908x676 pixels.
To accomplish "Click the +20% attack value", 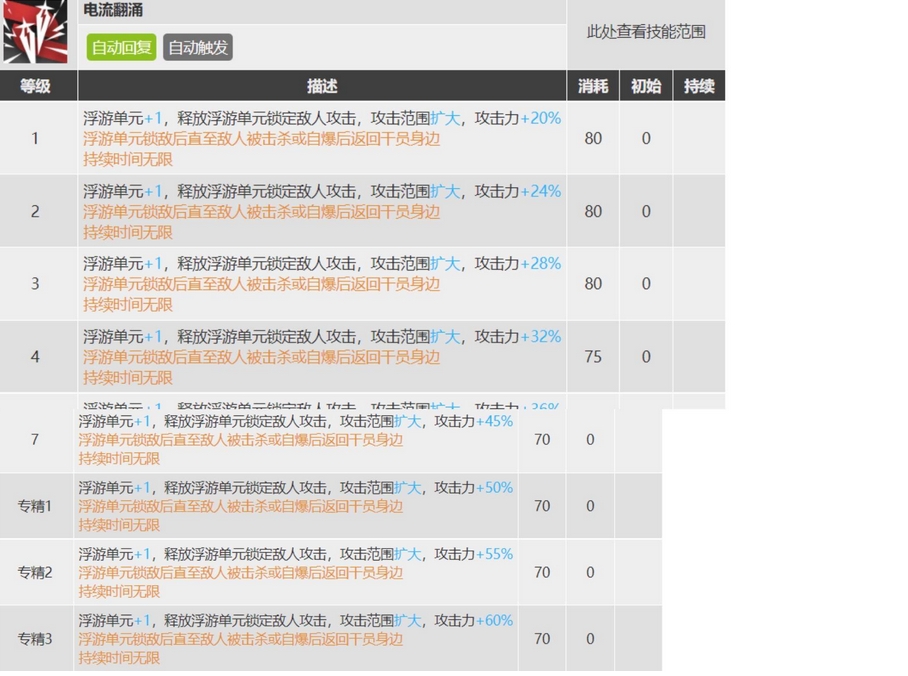I will coord(540,118).
